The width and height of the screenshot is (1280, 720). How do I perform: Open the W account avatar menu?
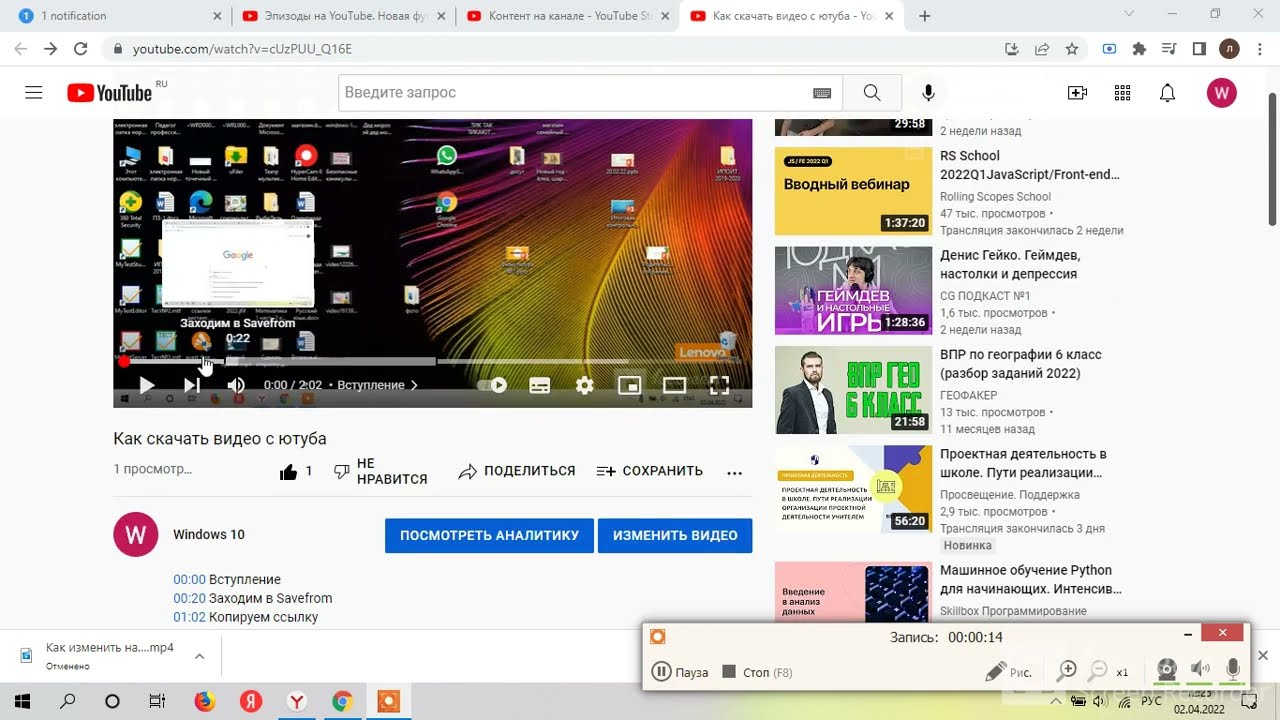point(1222,93)
